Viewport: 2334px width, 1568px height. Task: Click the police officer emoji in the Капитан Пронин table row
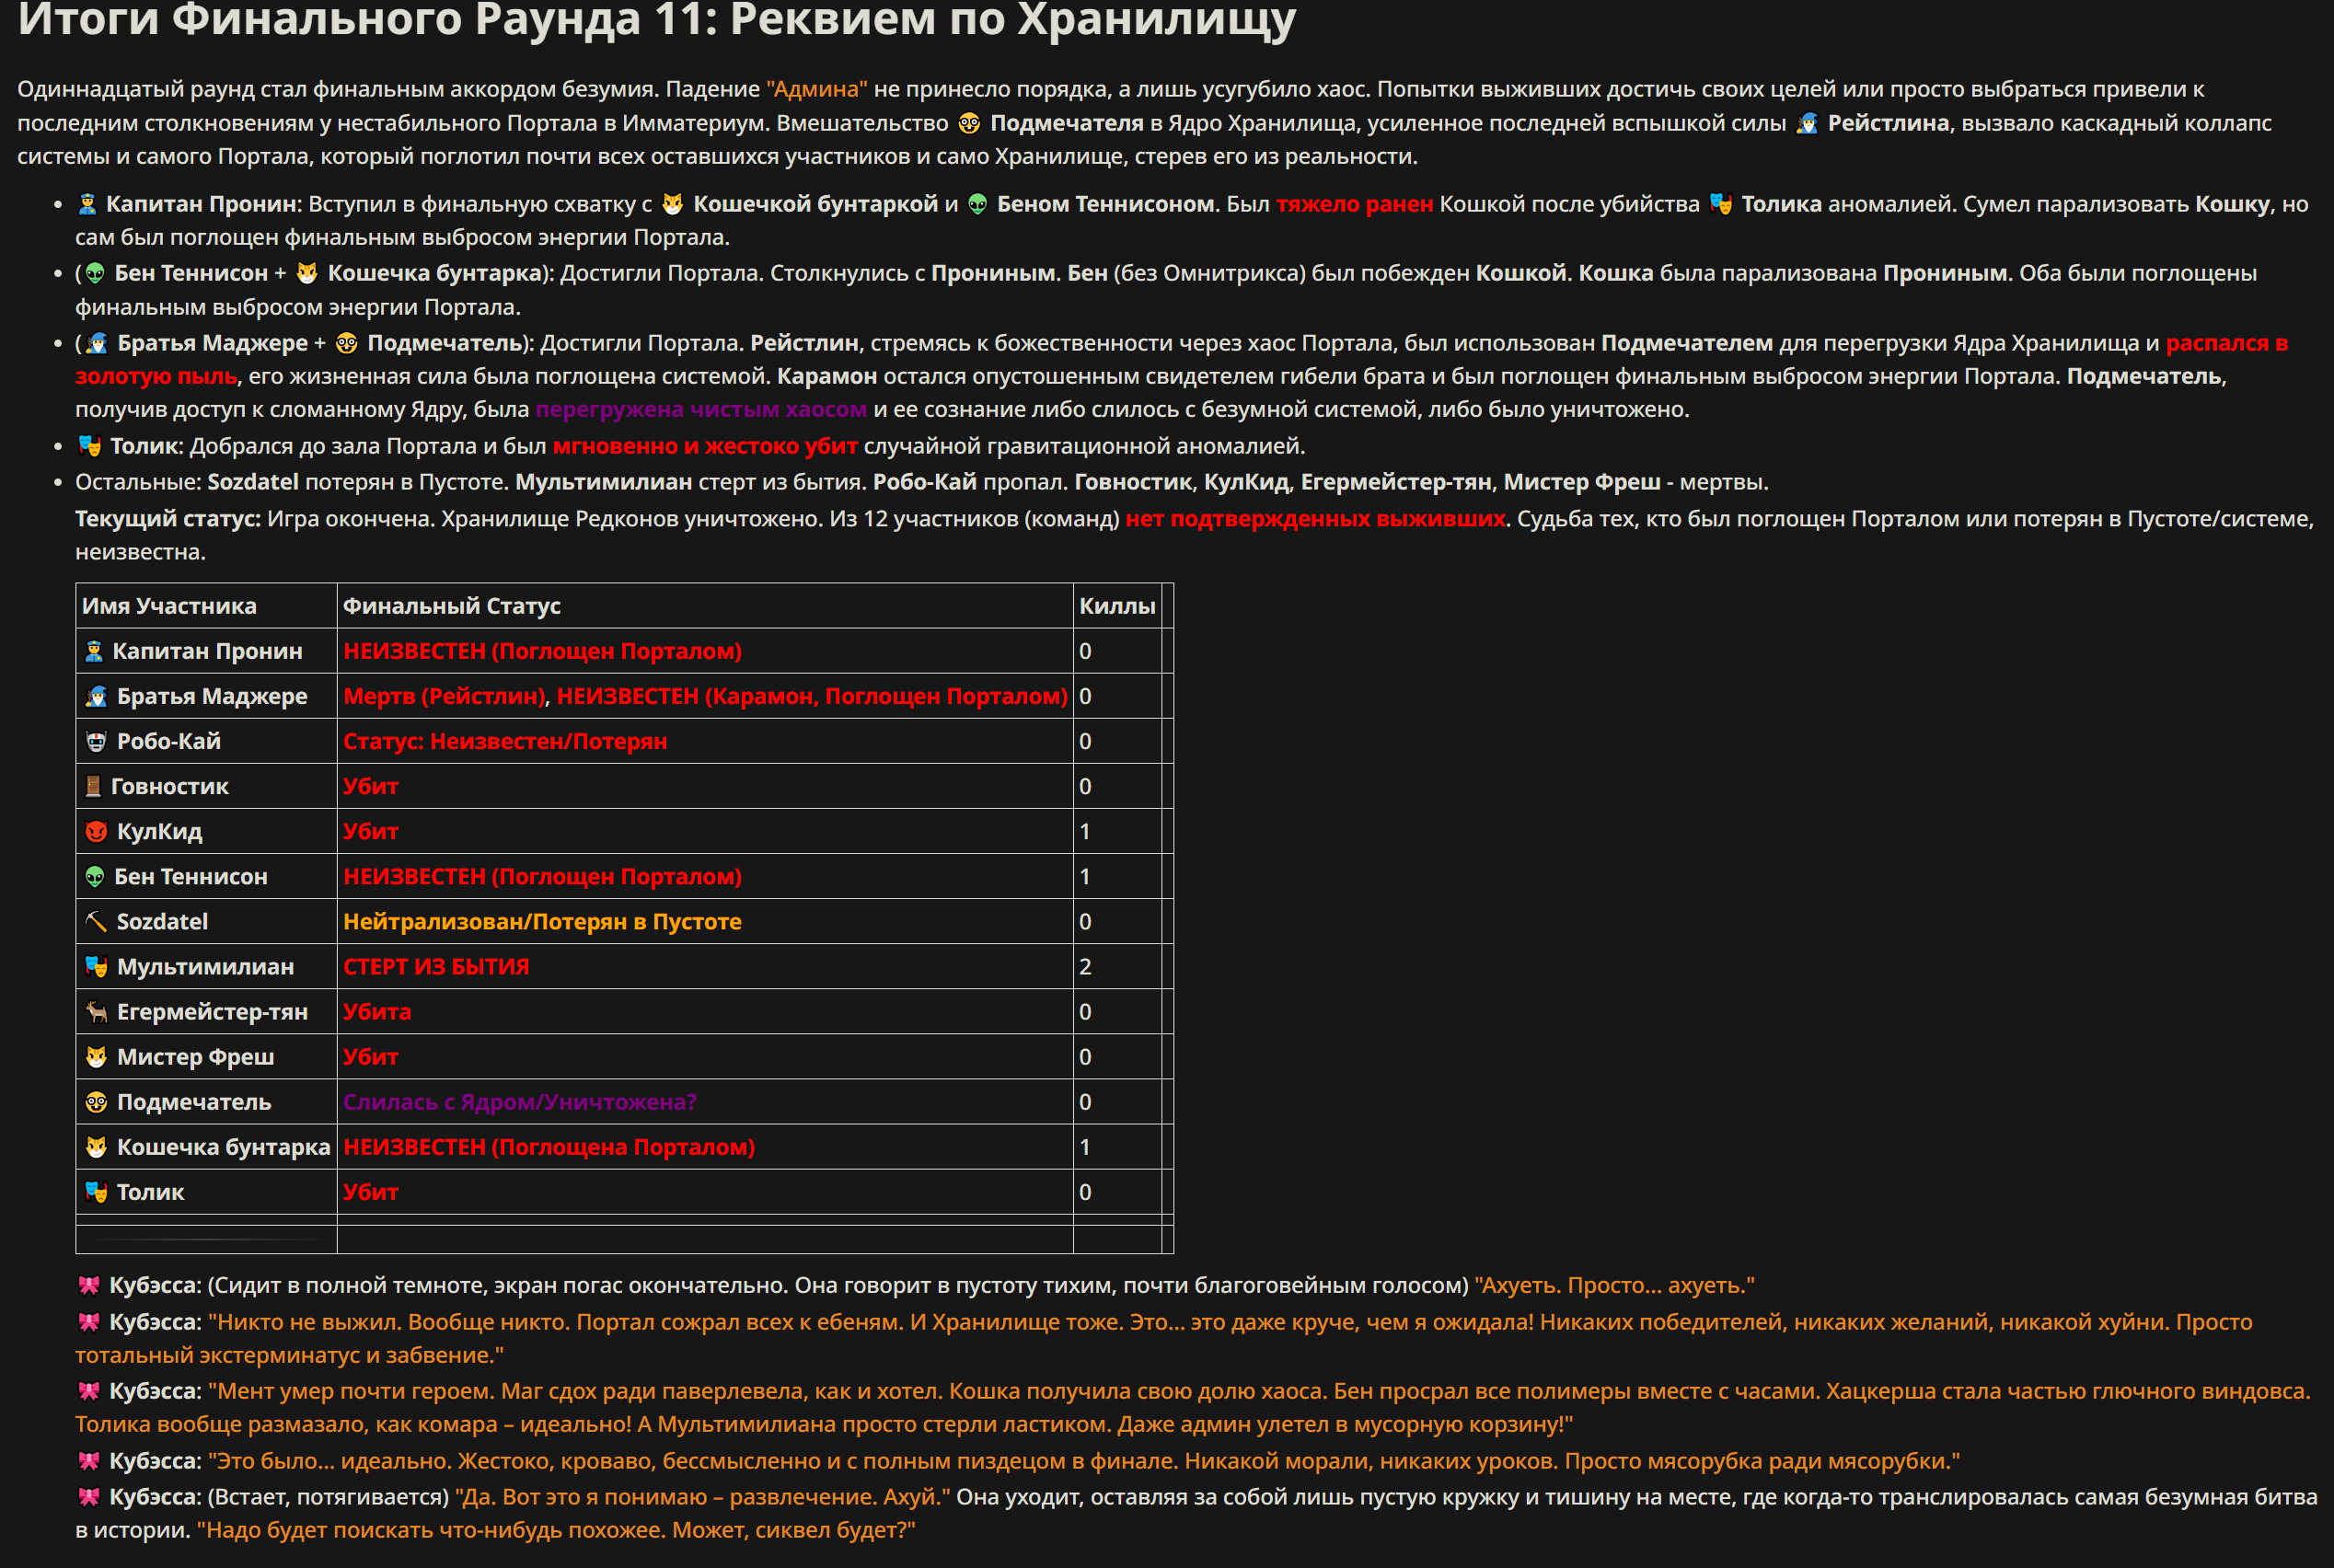pos(94,652)
